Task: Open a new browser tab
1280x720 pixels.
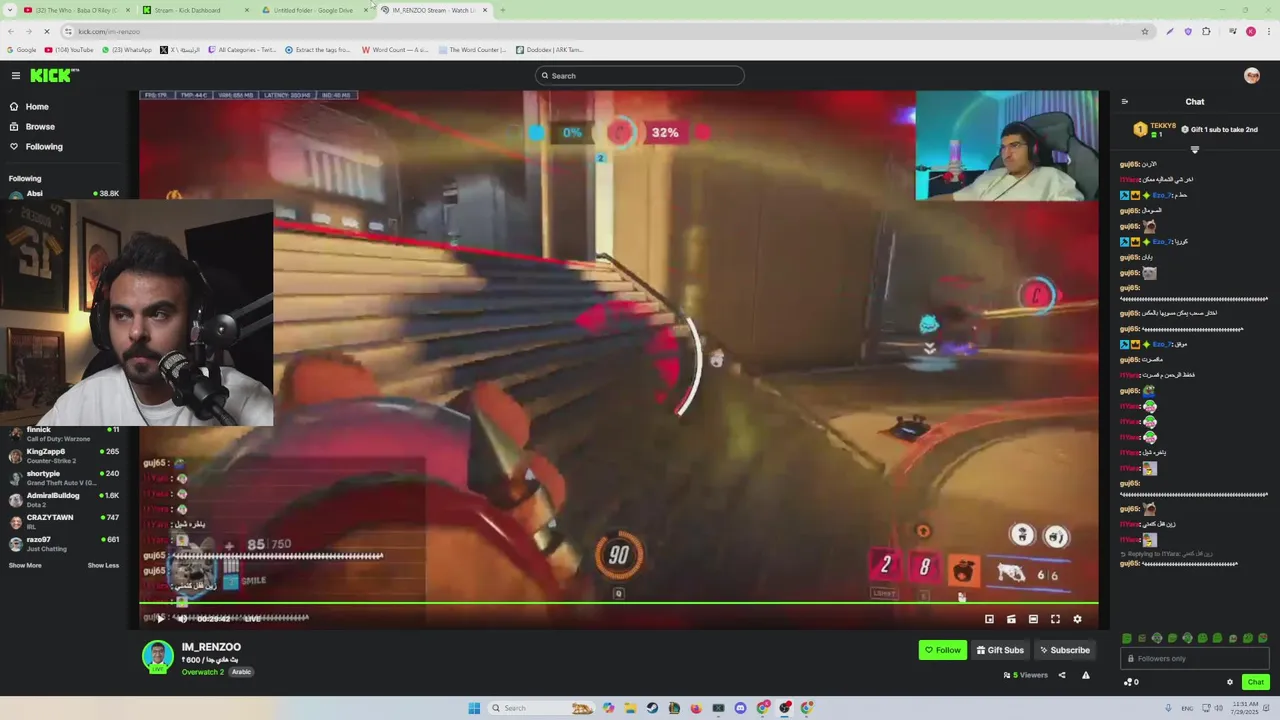Action: tap(502, 10)
